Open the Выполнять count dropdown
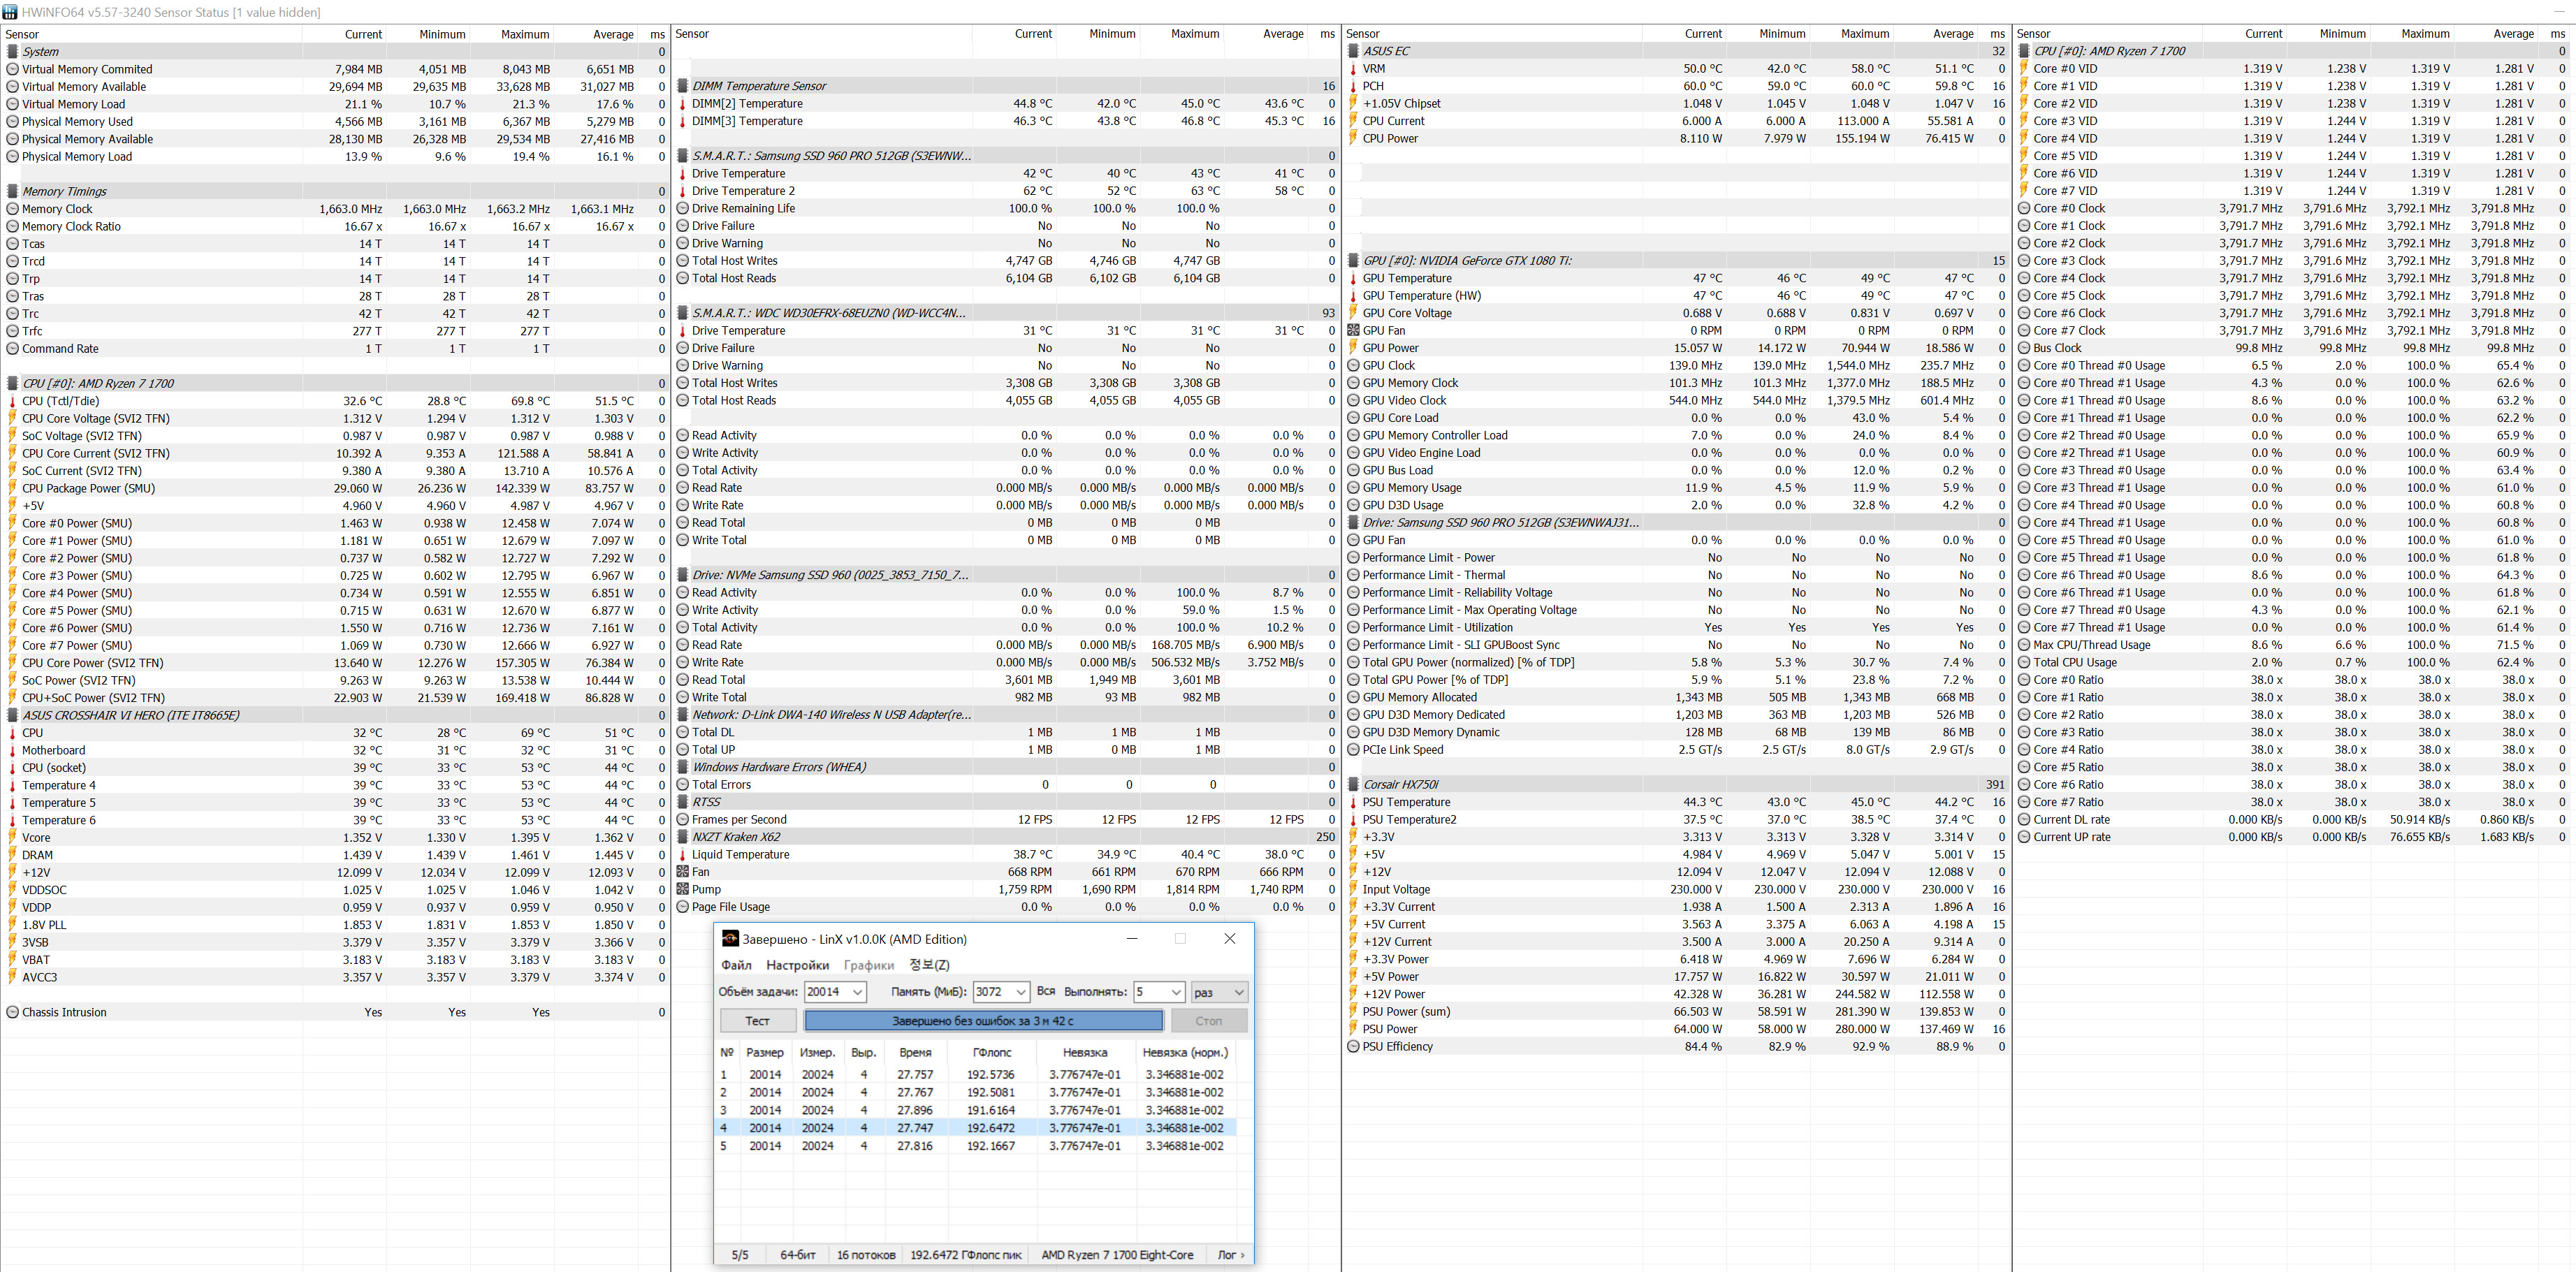The image size is (2576, 1272). [1175, 992]
